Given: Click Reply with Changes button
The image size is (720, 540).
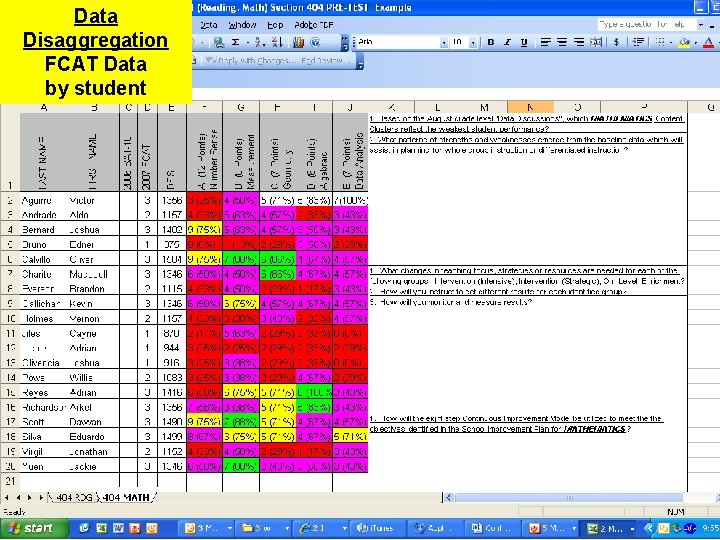Looking at the screenshot, I should 251,61.
